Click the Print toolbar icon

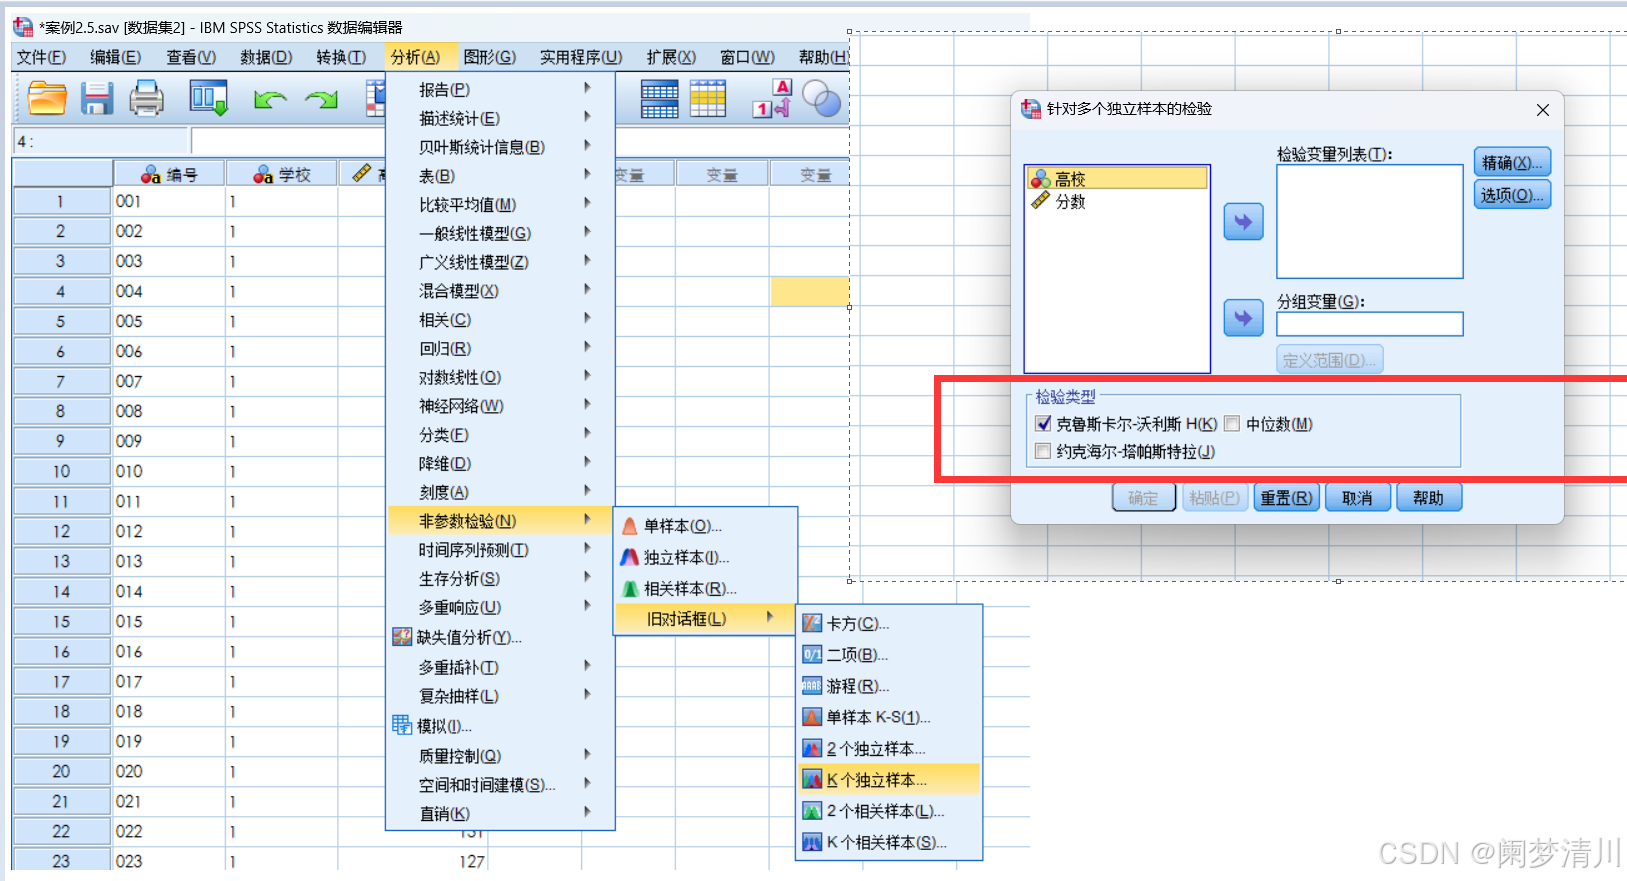[146, 98]
